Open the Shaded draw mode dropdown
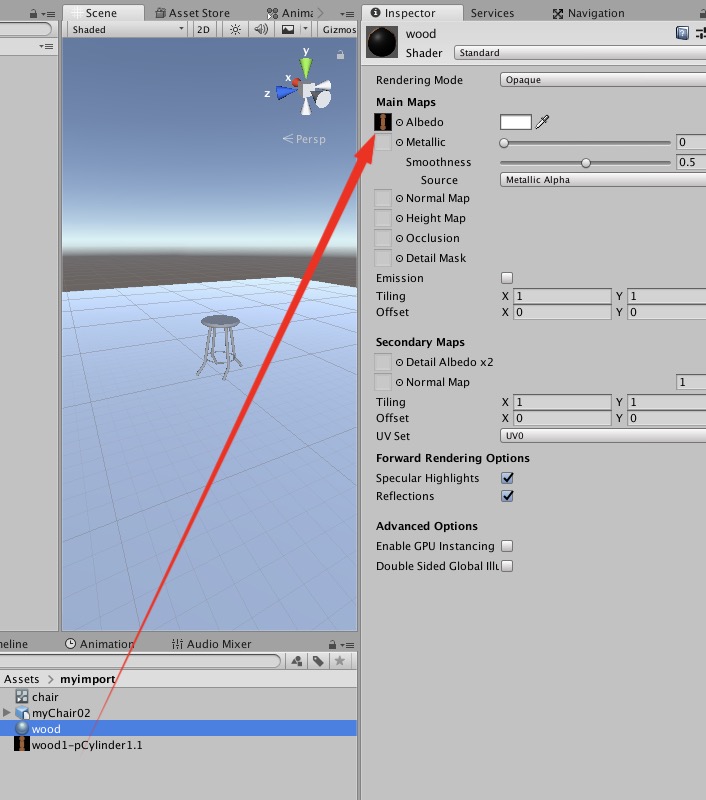Image resolution: width=706 pixels, height=800 pixels. (x=128, y=30)
